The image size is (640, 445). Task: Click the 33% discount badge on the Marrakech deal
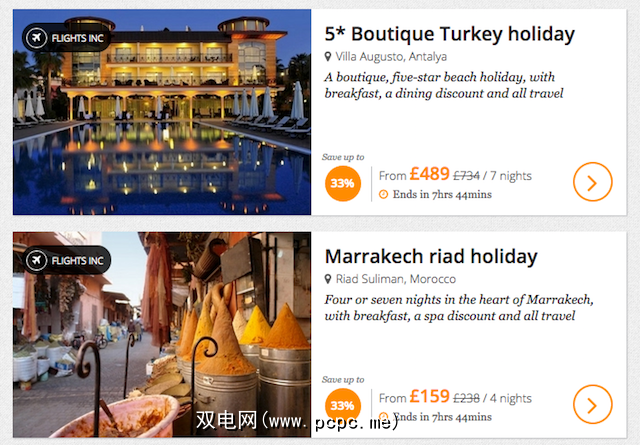pyautogui.click(x=342, y=405)
